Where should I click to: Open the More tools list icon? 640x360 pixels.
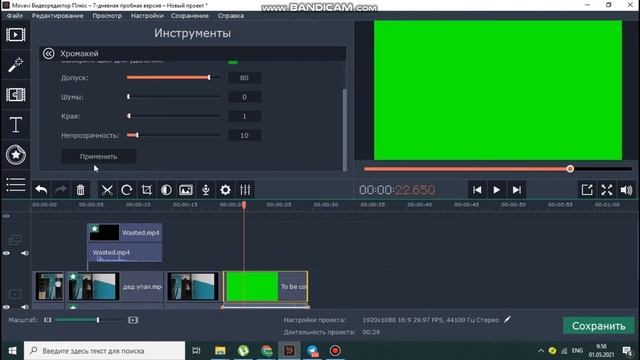(16, 184)
